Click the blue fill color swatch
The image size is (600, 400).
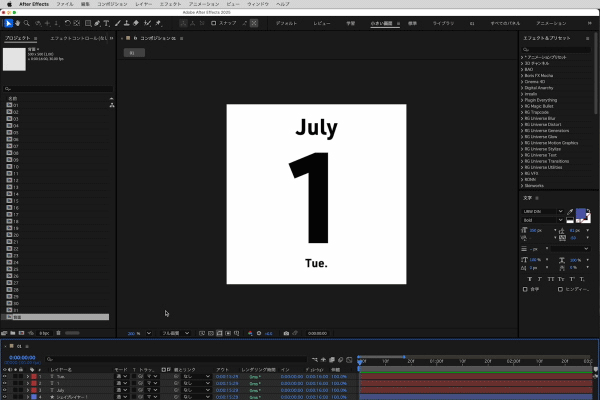(x=580, y=214)
